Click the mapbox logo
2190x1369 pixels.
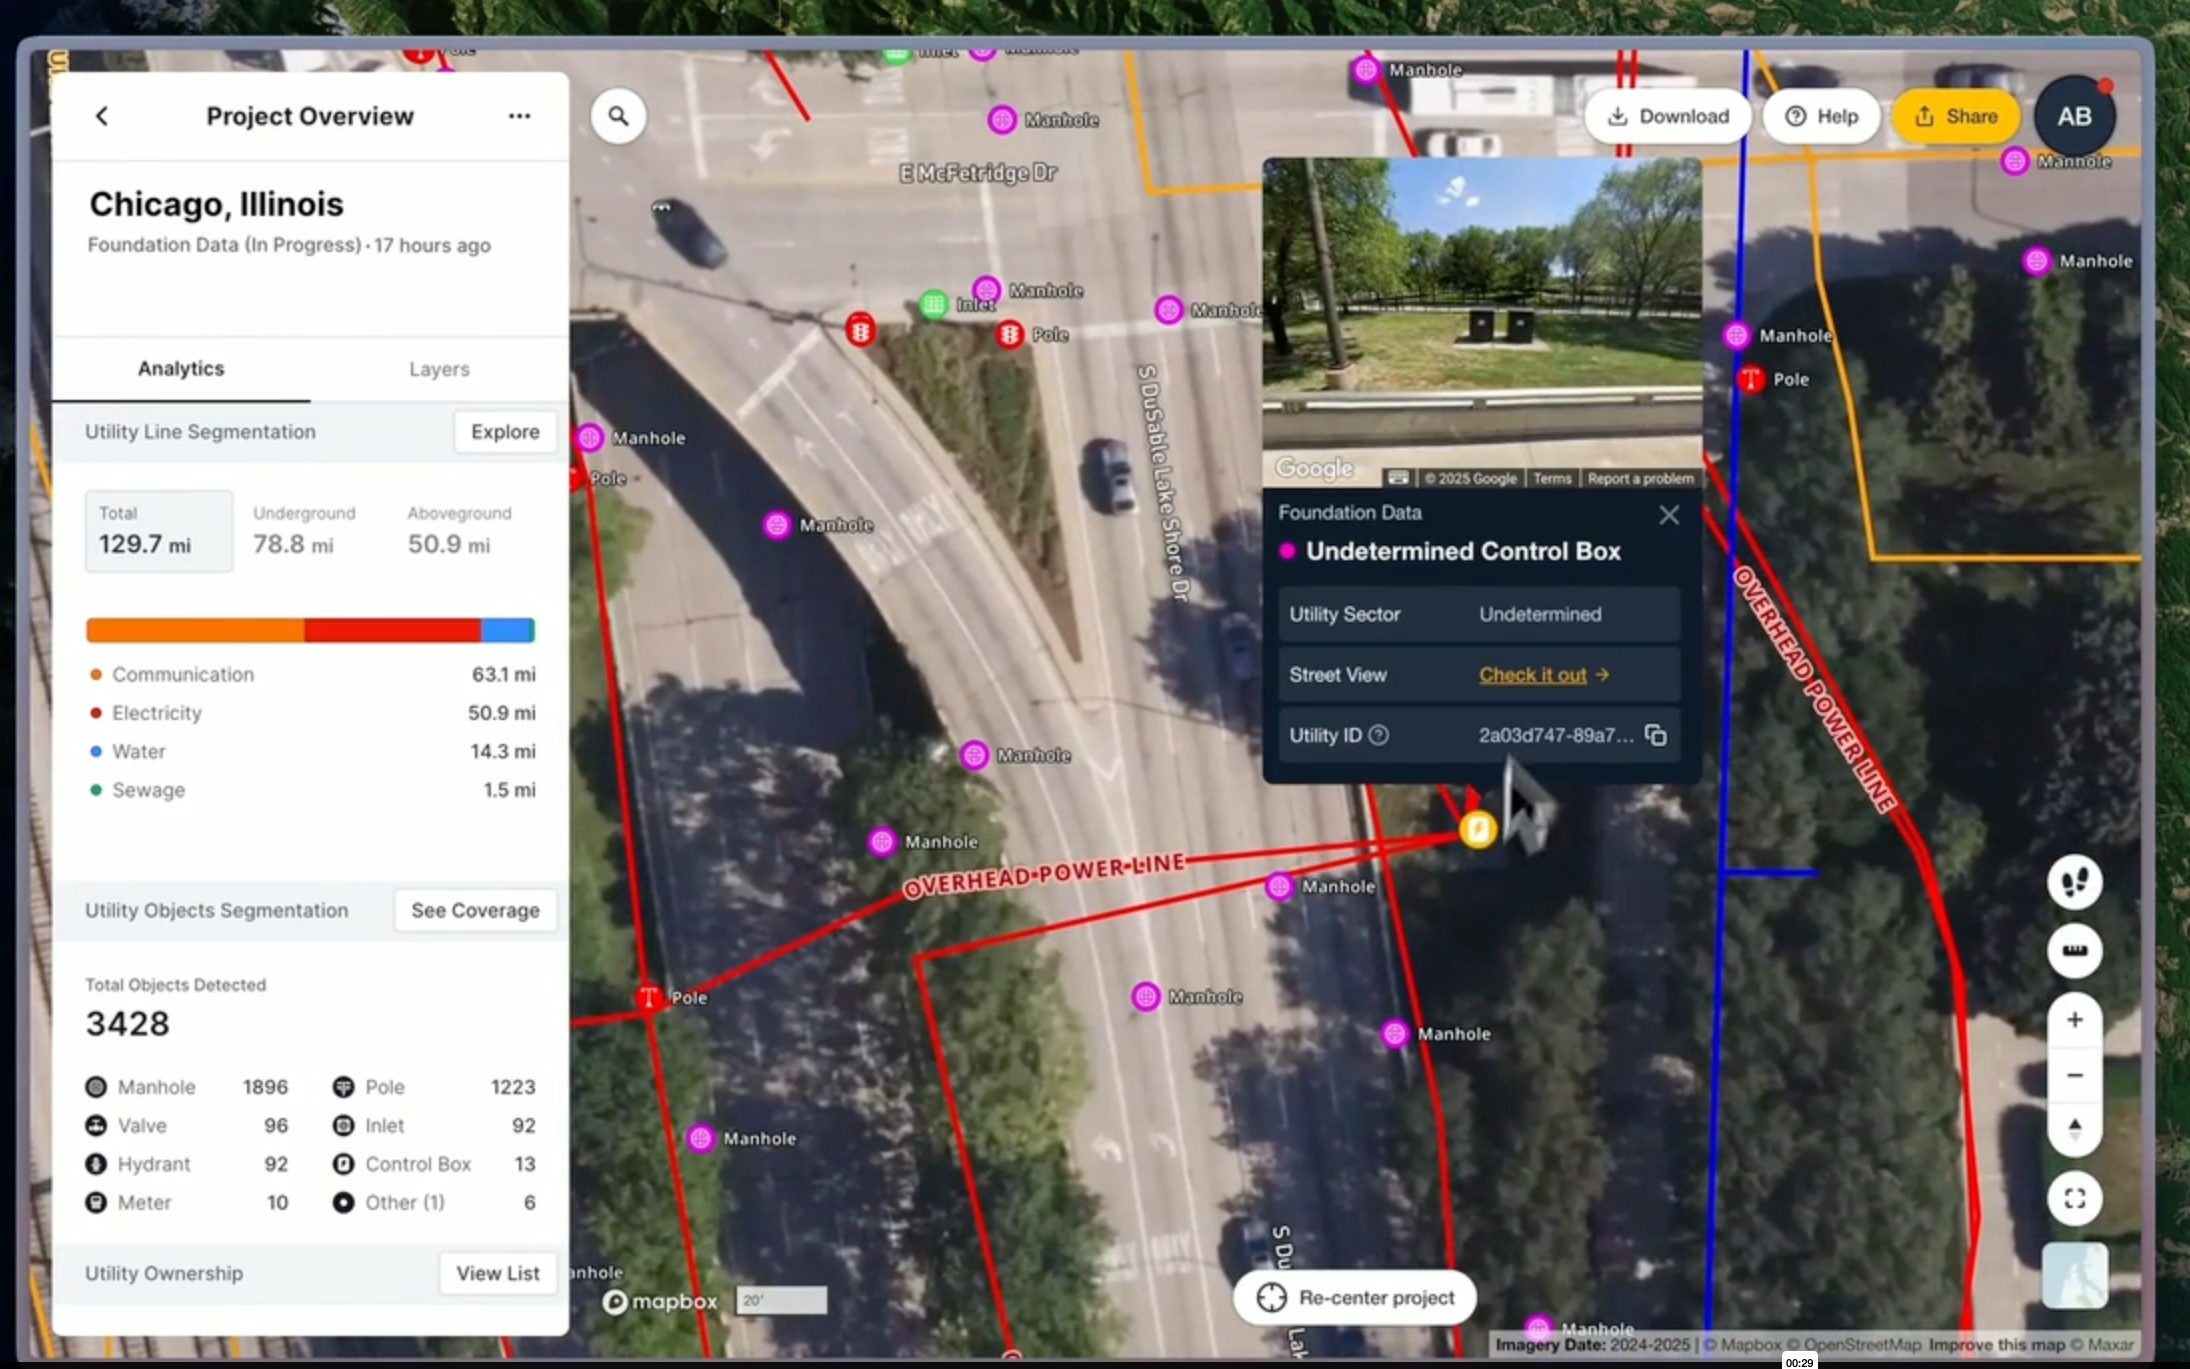(x=660, y=1301)
